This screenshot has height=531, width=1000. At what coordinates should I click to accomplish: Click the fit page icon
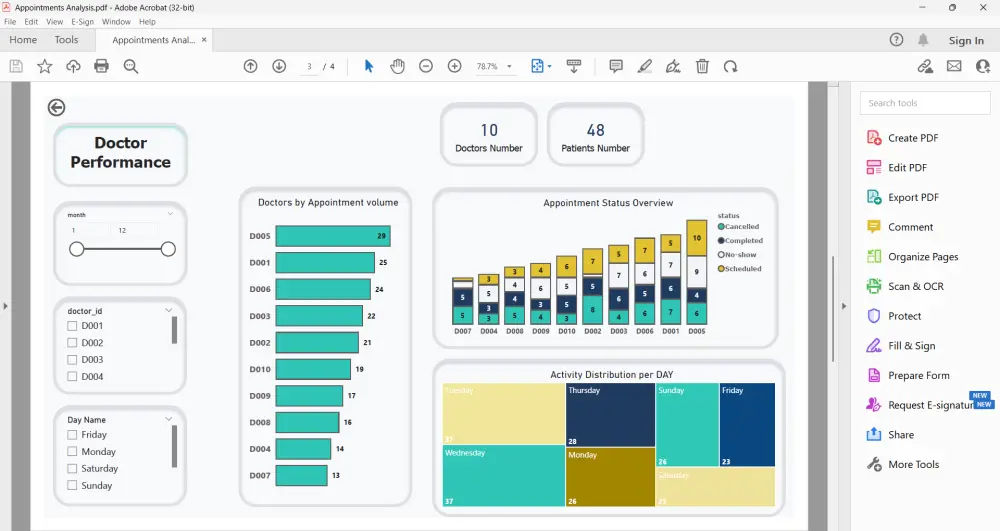click(538, 66)
